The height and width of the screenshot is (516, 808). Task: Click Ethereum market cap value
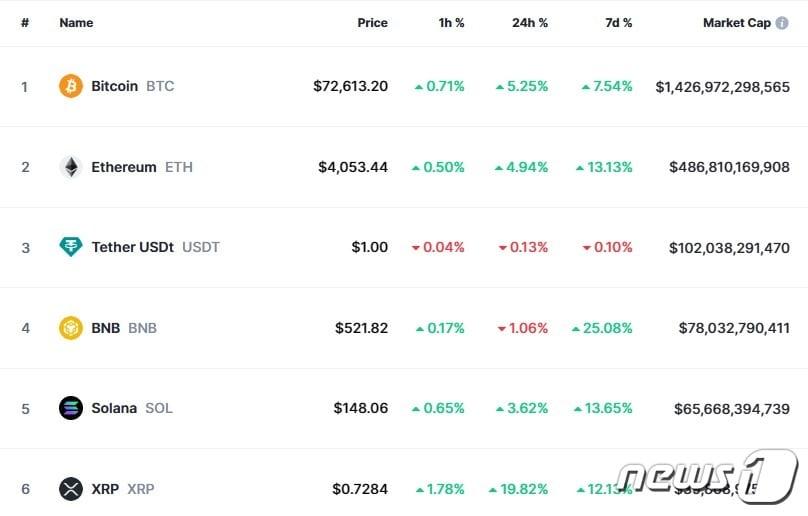click(729, 167)
